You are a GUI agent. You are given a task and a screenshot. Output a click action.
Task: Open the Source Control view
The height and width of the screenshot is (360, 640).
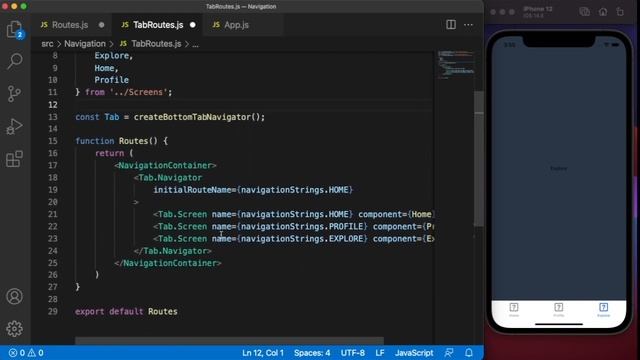tap(15, 93)
